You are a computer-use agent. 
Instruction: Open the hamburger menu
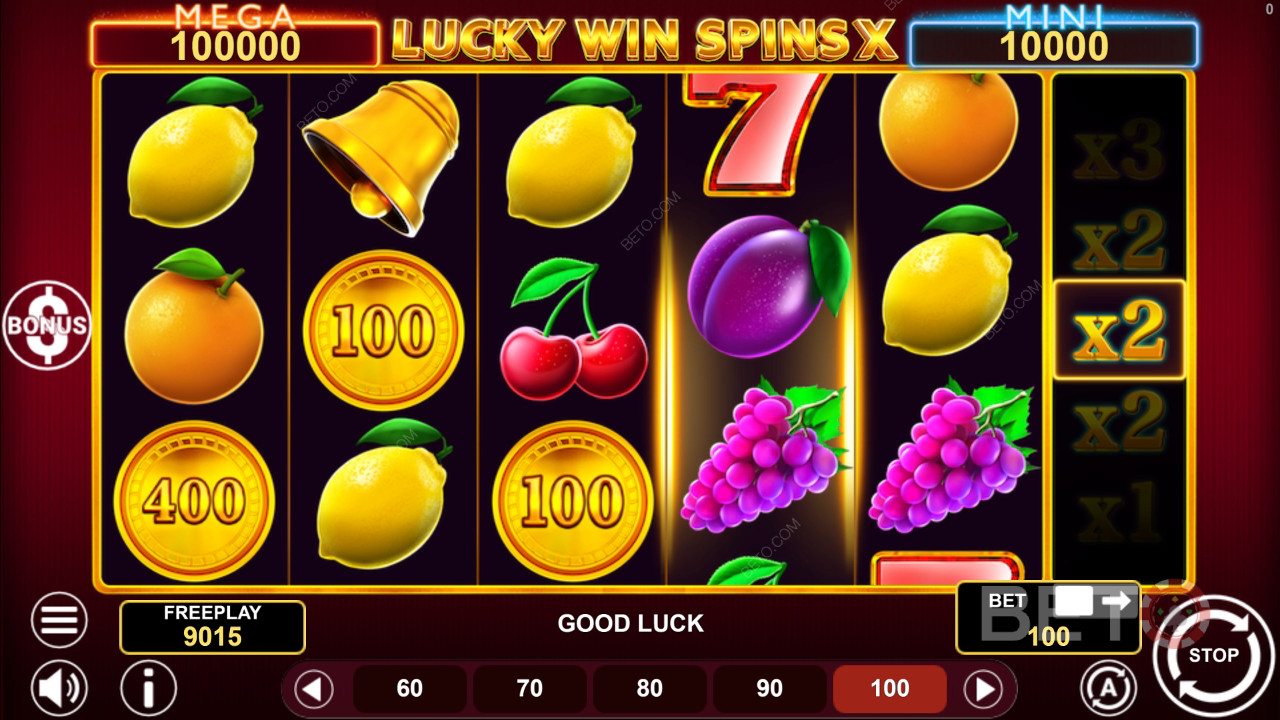(x=59, y=620)
